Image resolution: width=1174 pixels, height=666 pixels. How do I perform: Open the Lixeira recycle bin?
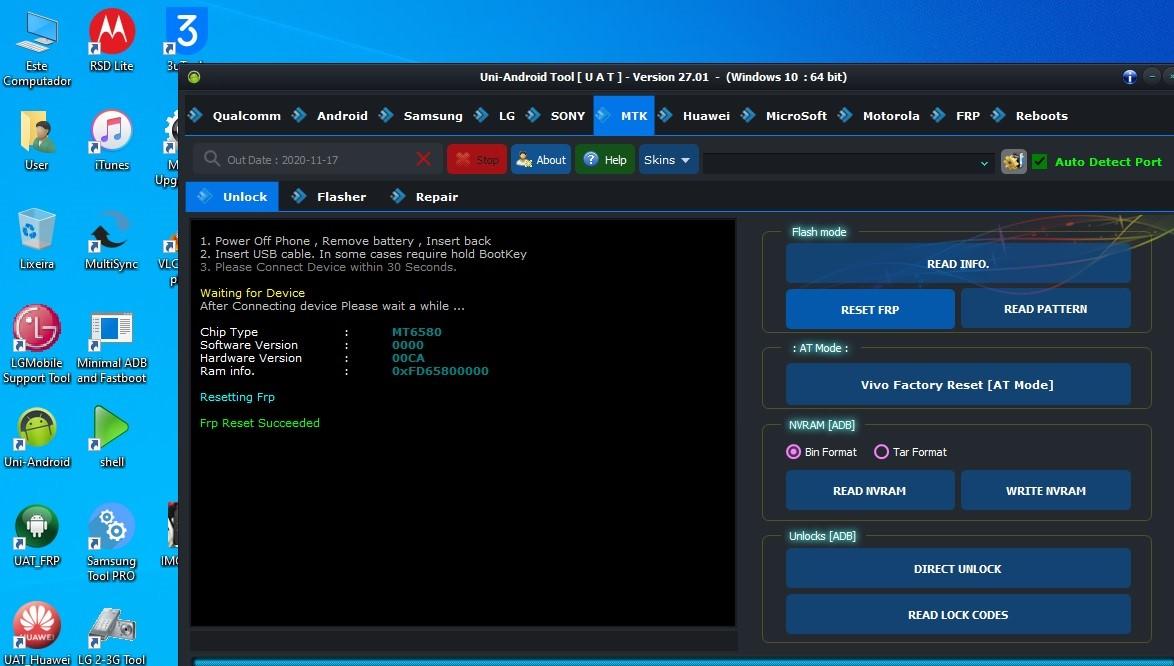[x=36, y=238]
